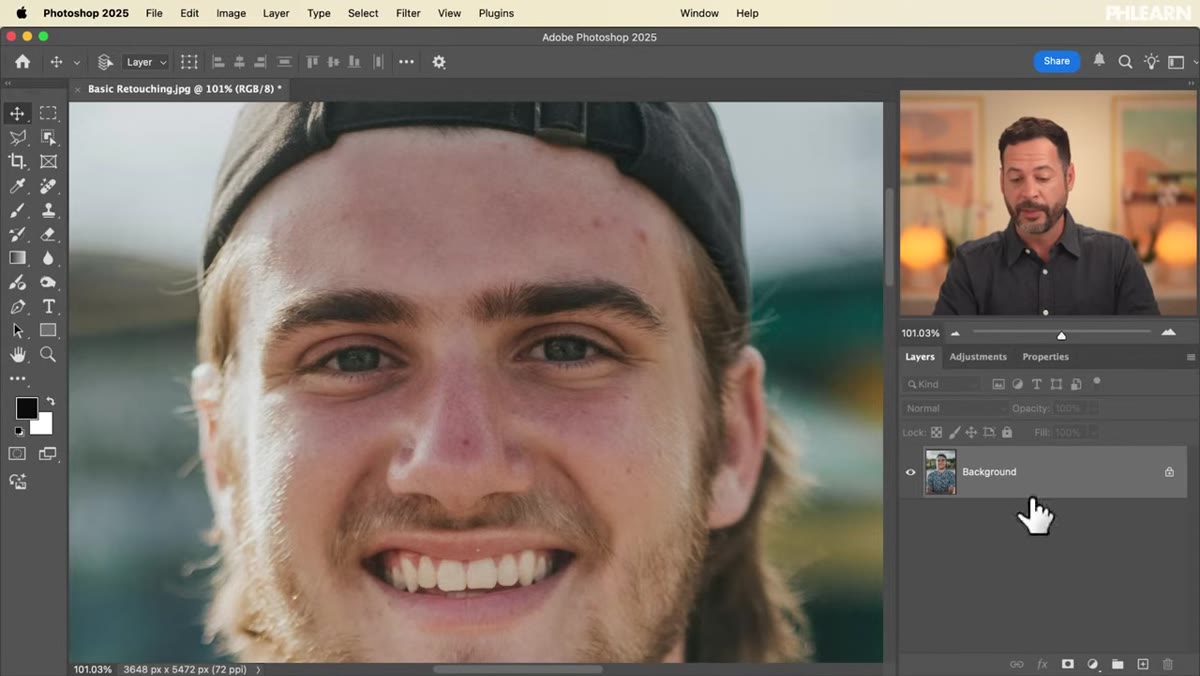Add a layer mask from Layers panel

tap(1067, 664)
